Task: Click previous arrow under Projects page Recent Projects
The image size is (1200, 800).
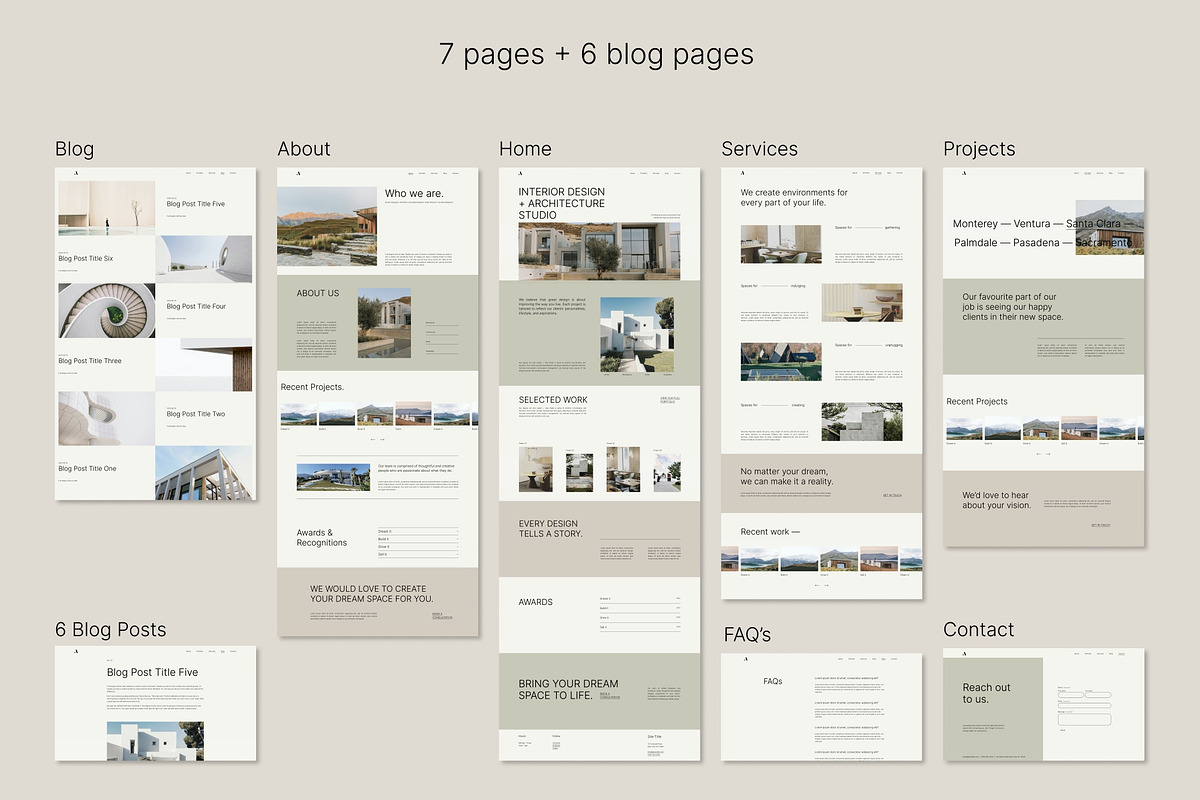Action: tap(1039, 453)
